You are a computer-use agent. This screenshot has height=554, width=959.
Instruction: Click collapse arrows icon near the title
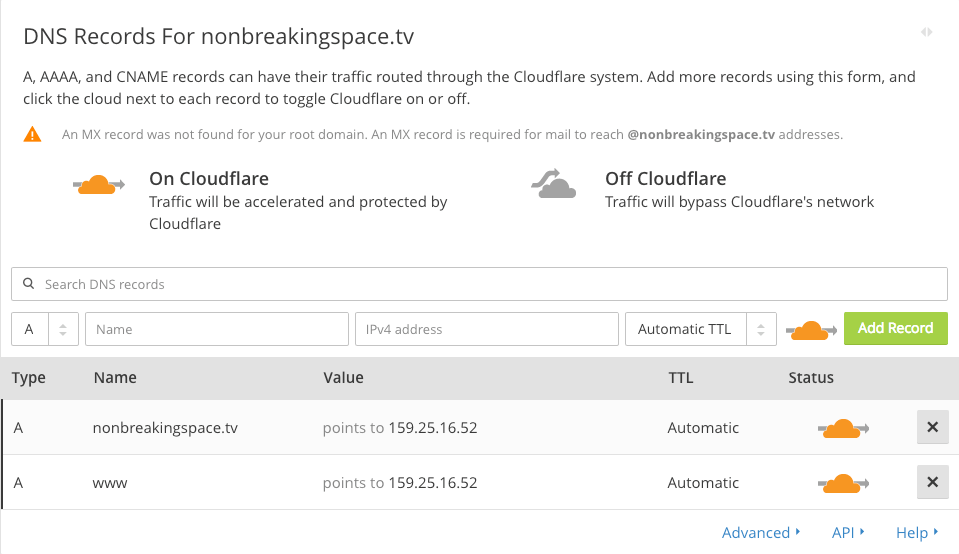[927, 32]
